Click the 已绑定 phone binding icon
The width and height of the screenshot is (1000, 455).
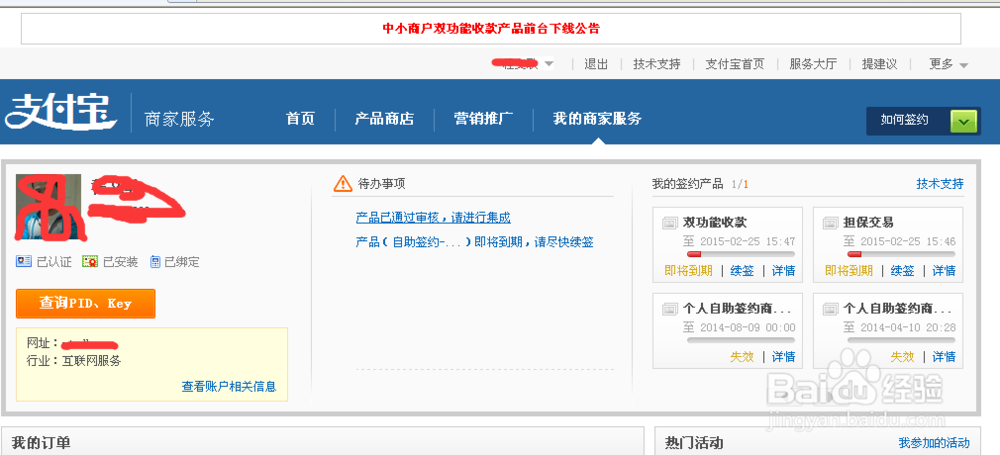(x=155, y=262)
